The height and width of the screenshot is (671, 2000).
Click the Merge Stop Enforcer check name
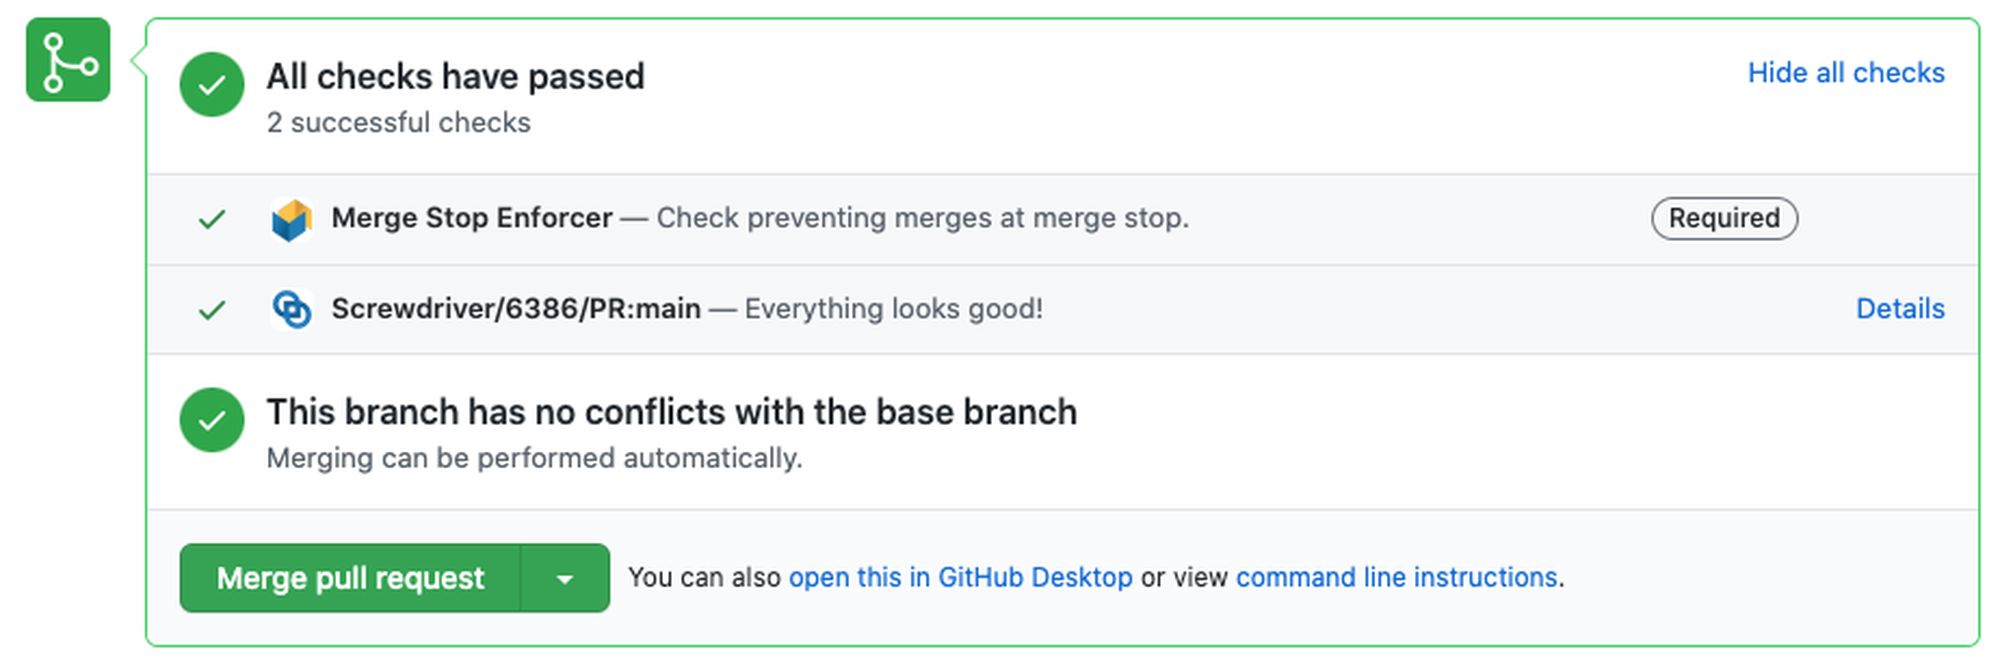(472, 218)
